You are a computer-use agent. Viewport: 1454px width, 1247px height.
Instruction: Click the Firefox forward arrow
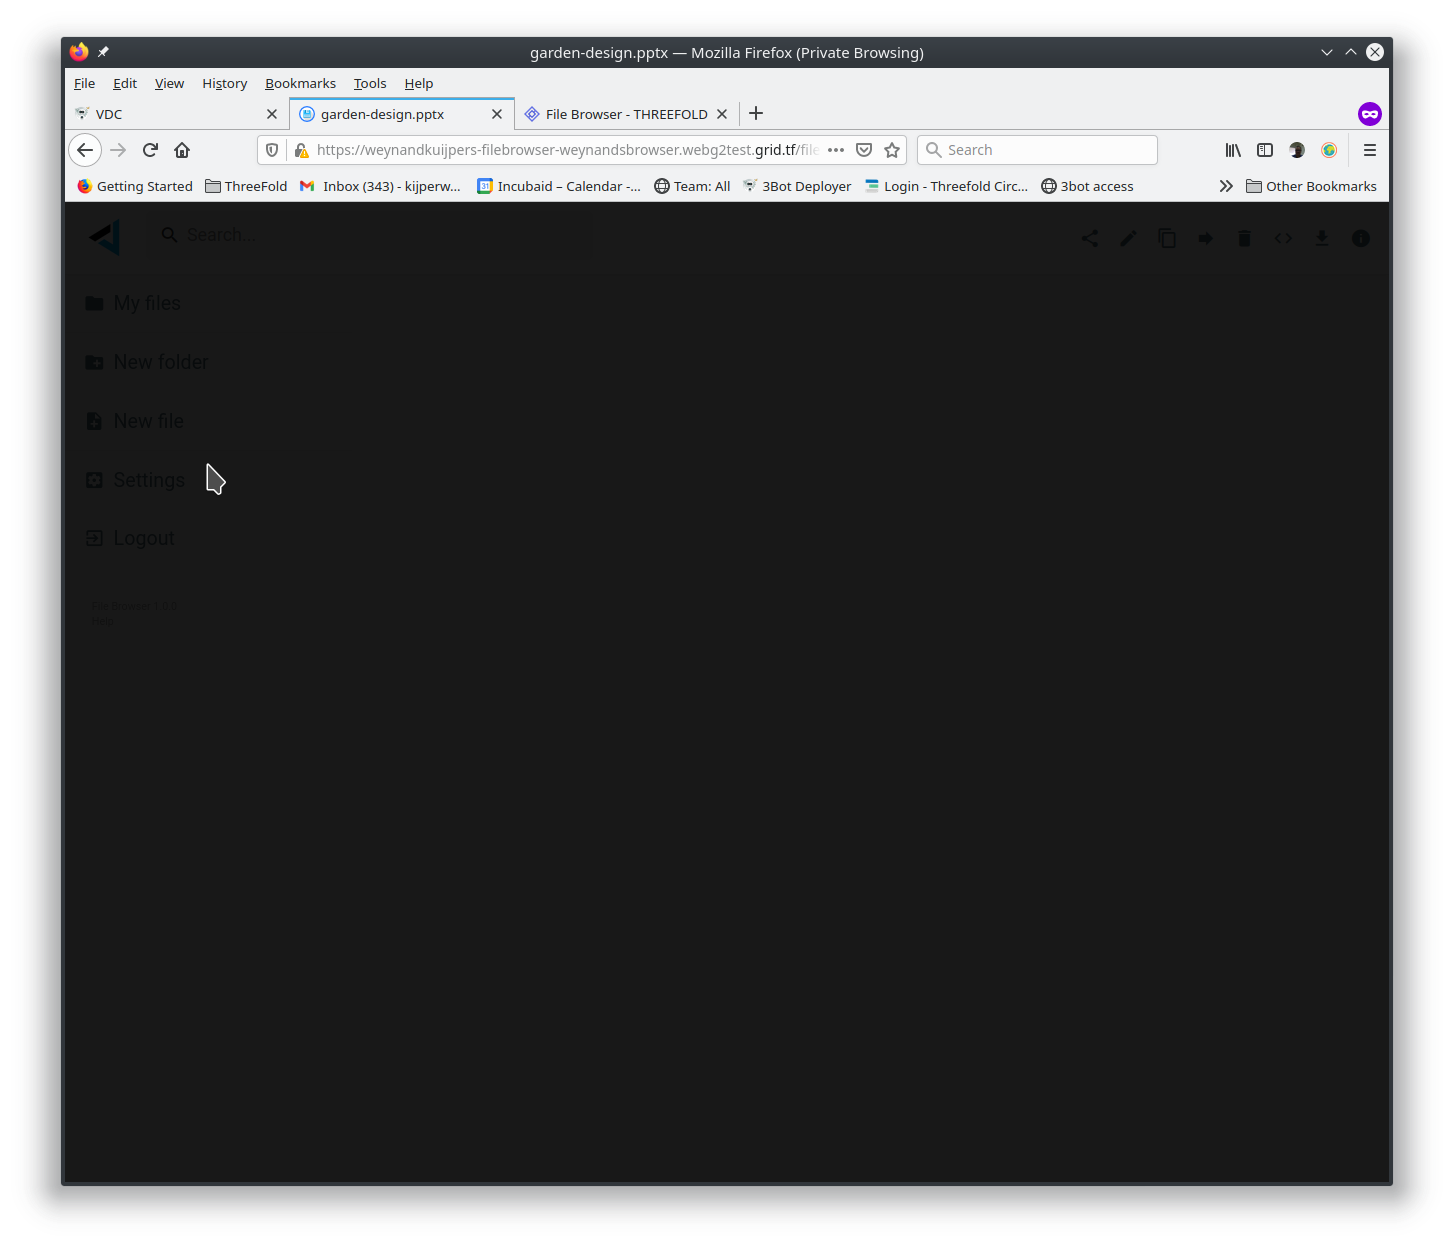[118, 150]
